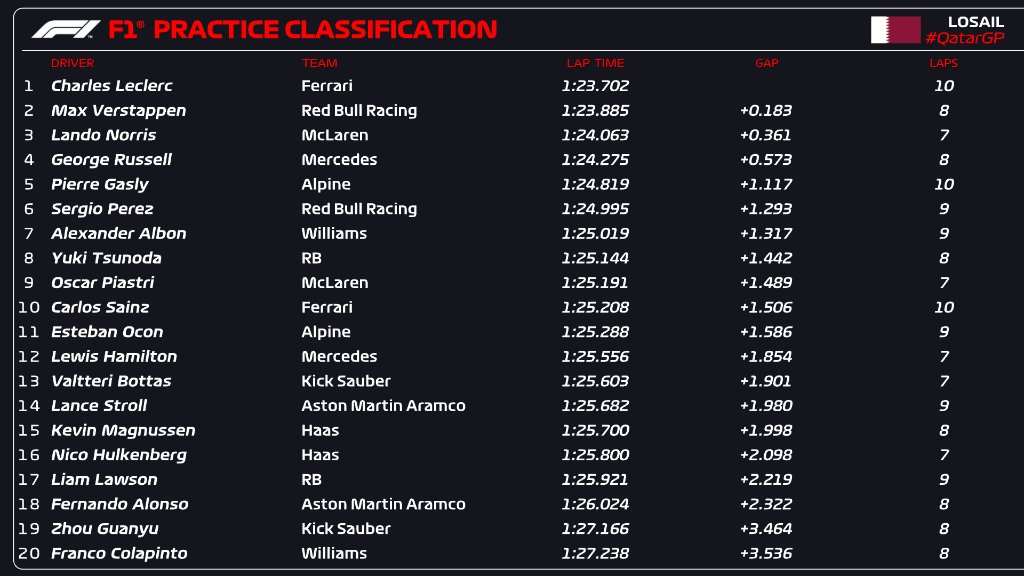
Task: Click the F1 logo icon
Action: [65, 29]
